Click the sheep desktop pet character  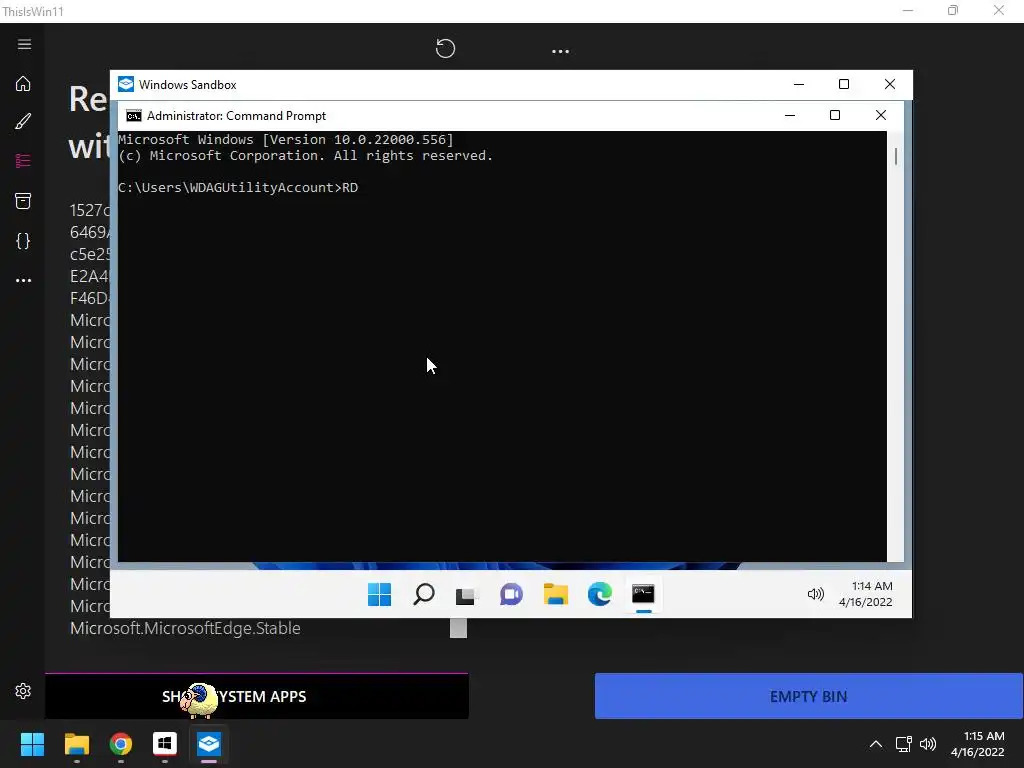coord(198,701)
